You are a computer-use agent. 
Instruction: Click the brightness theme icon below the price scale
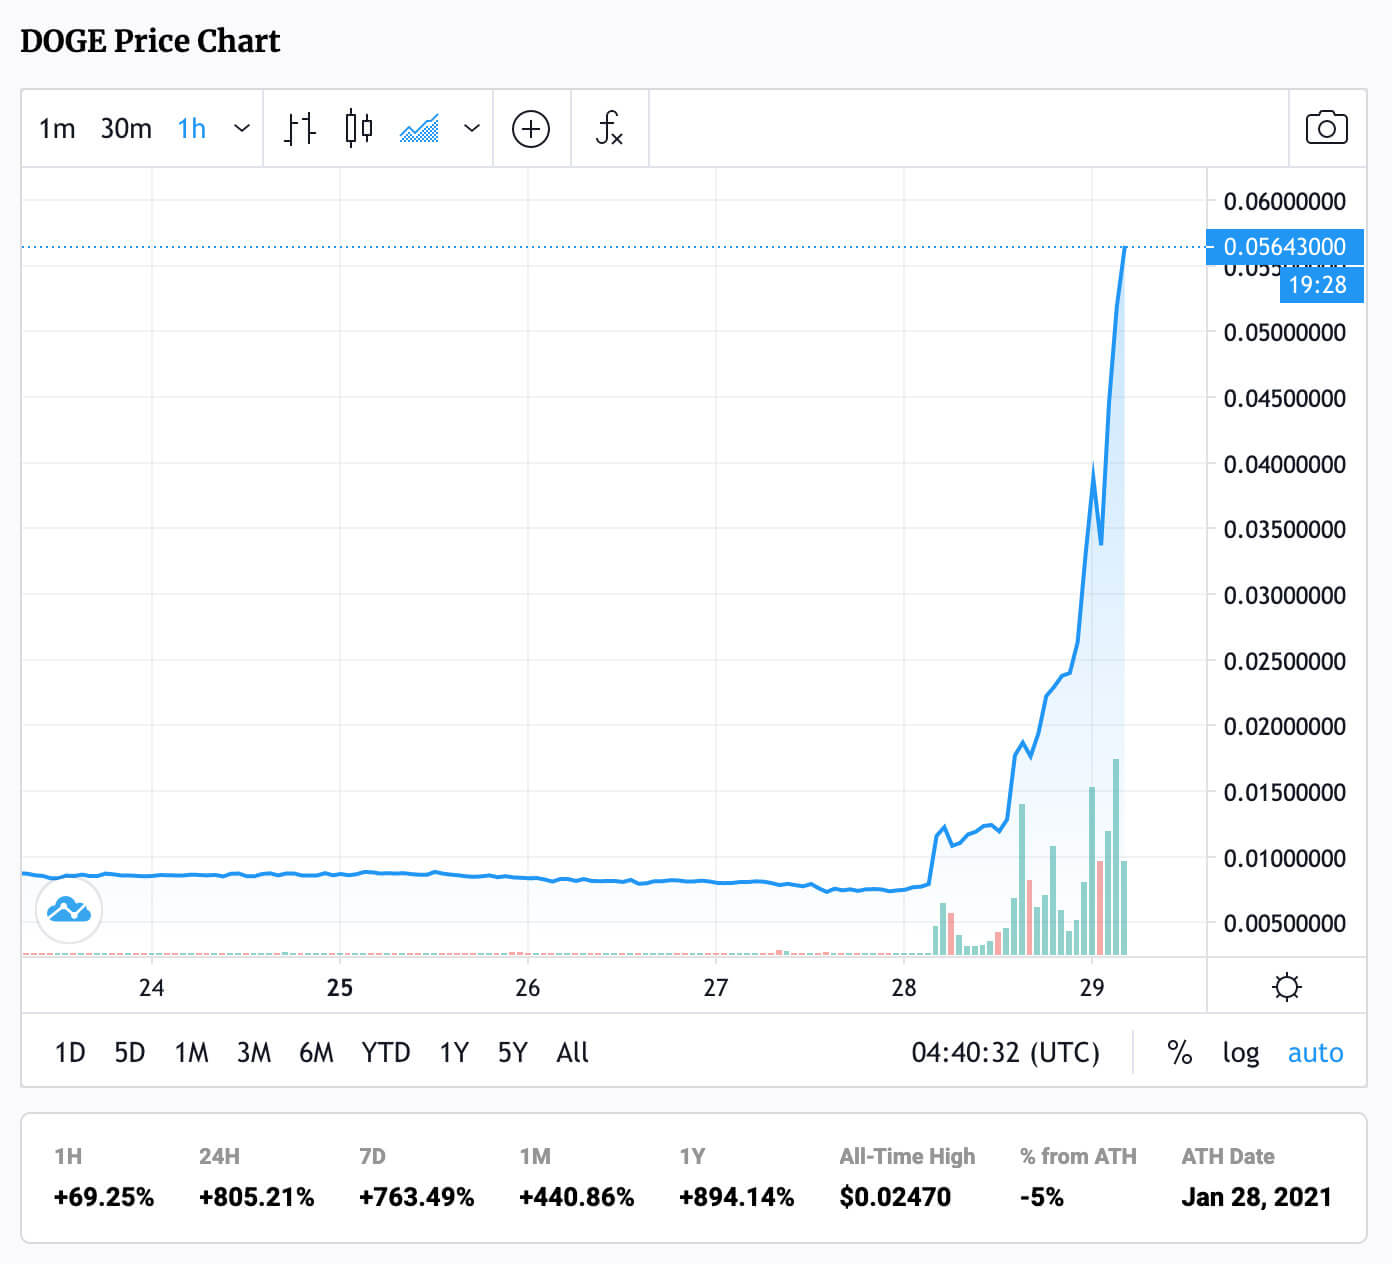[x=1286, y=987]
